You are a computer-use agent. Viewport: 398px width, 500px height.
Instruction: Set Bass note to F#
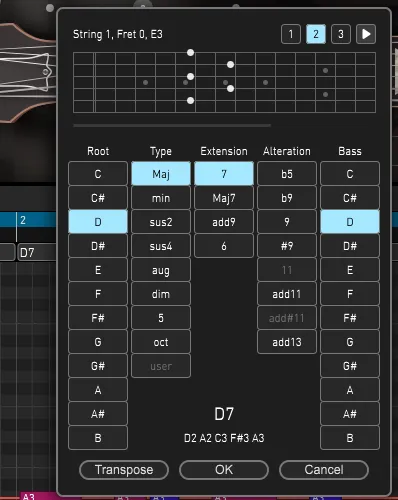(x=350, y=318)
